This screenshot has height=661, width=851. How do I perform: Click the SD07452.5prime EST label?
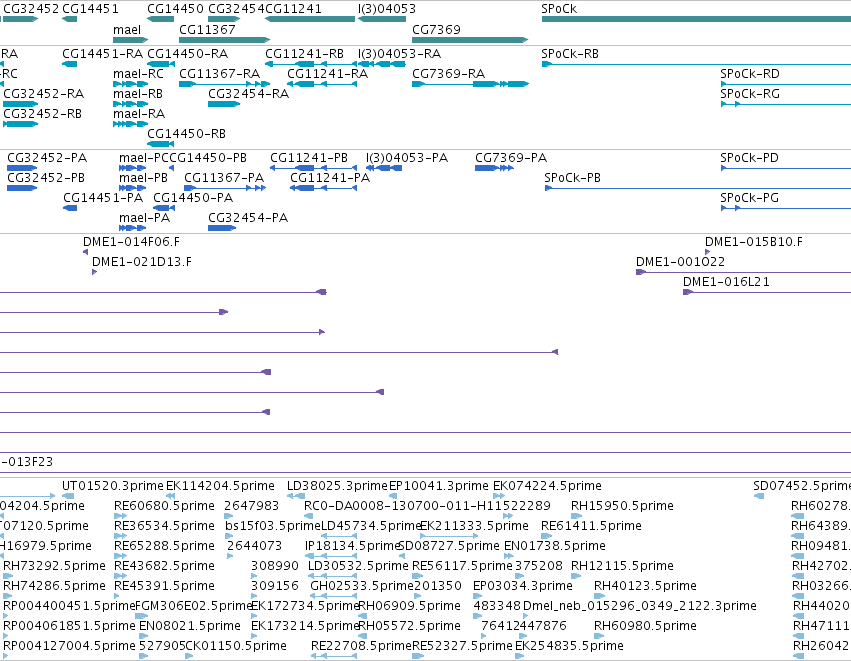802,486
